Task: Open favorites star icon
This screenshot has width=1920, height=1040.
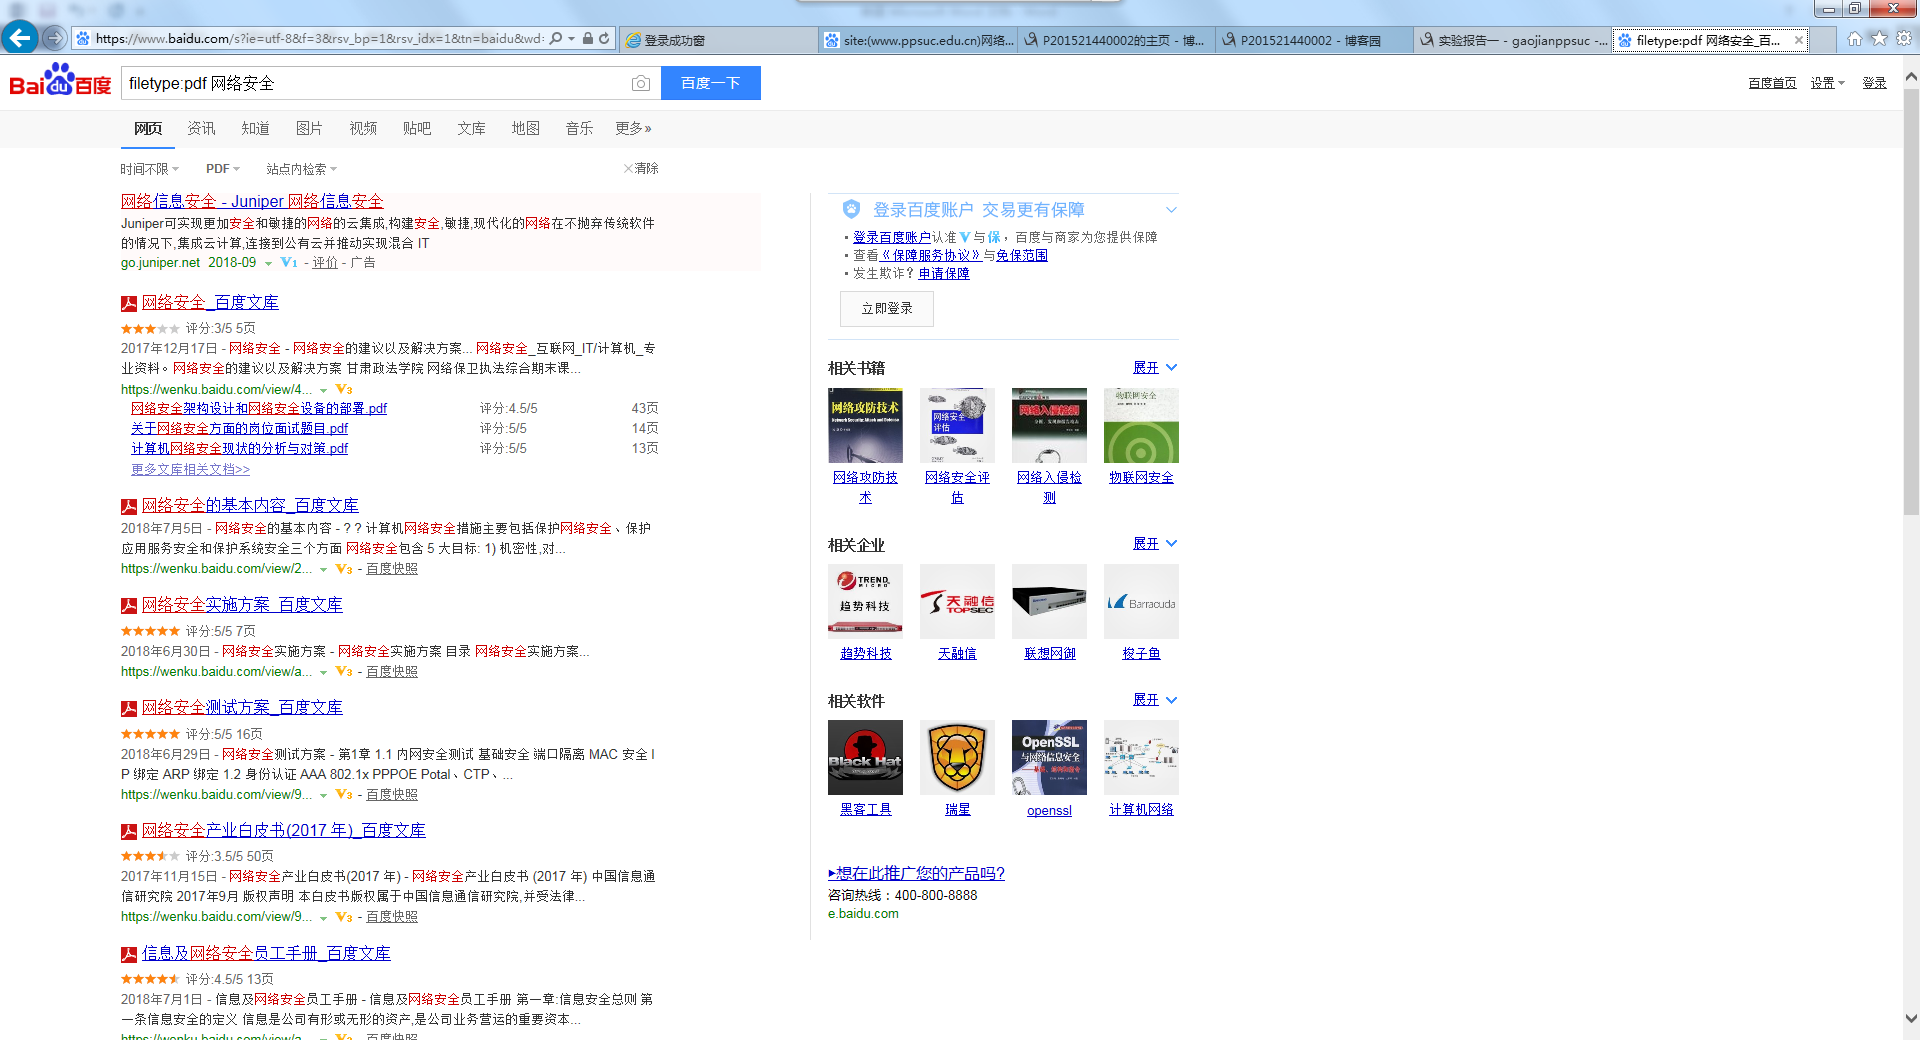Action: pos(1879,39)
